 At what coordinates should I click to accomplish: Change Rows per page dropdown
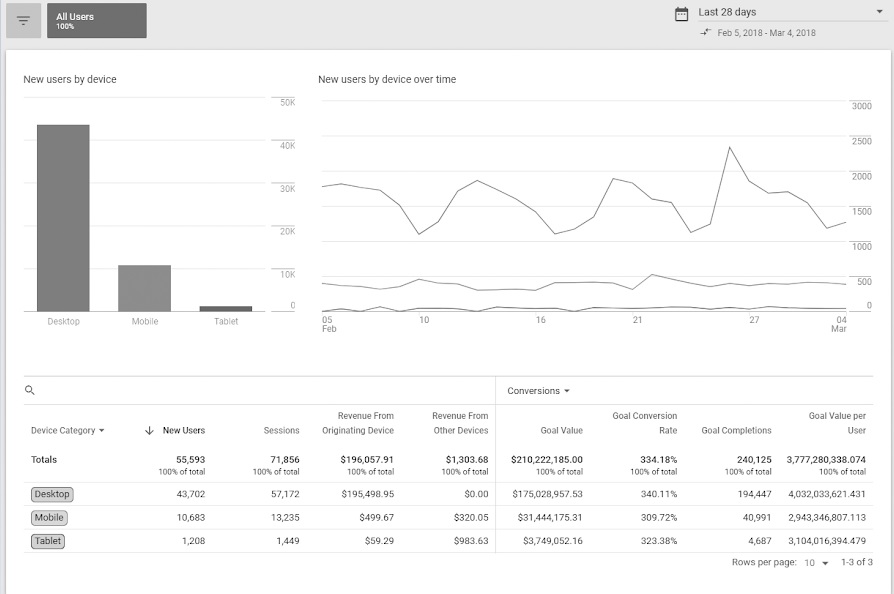point(817,563)
